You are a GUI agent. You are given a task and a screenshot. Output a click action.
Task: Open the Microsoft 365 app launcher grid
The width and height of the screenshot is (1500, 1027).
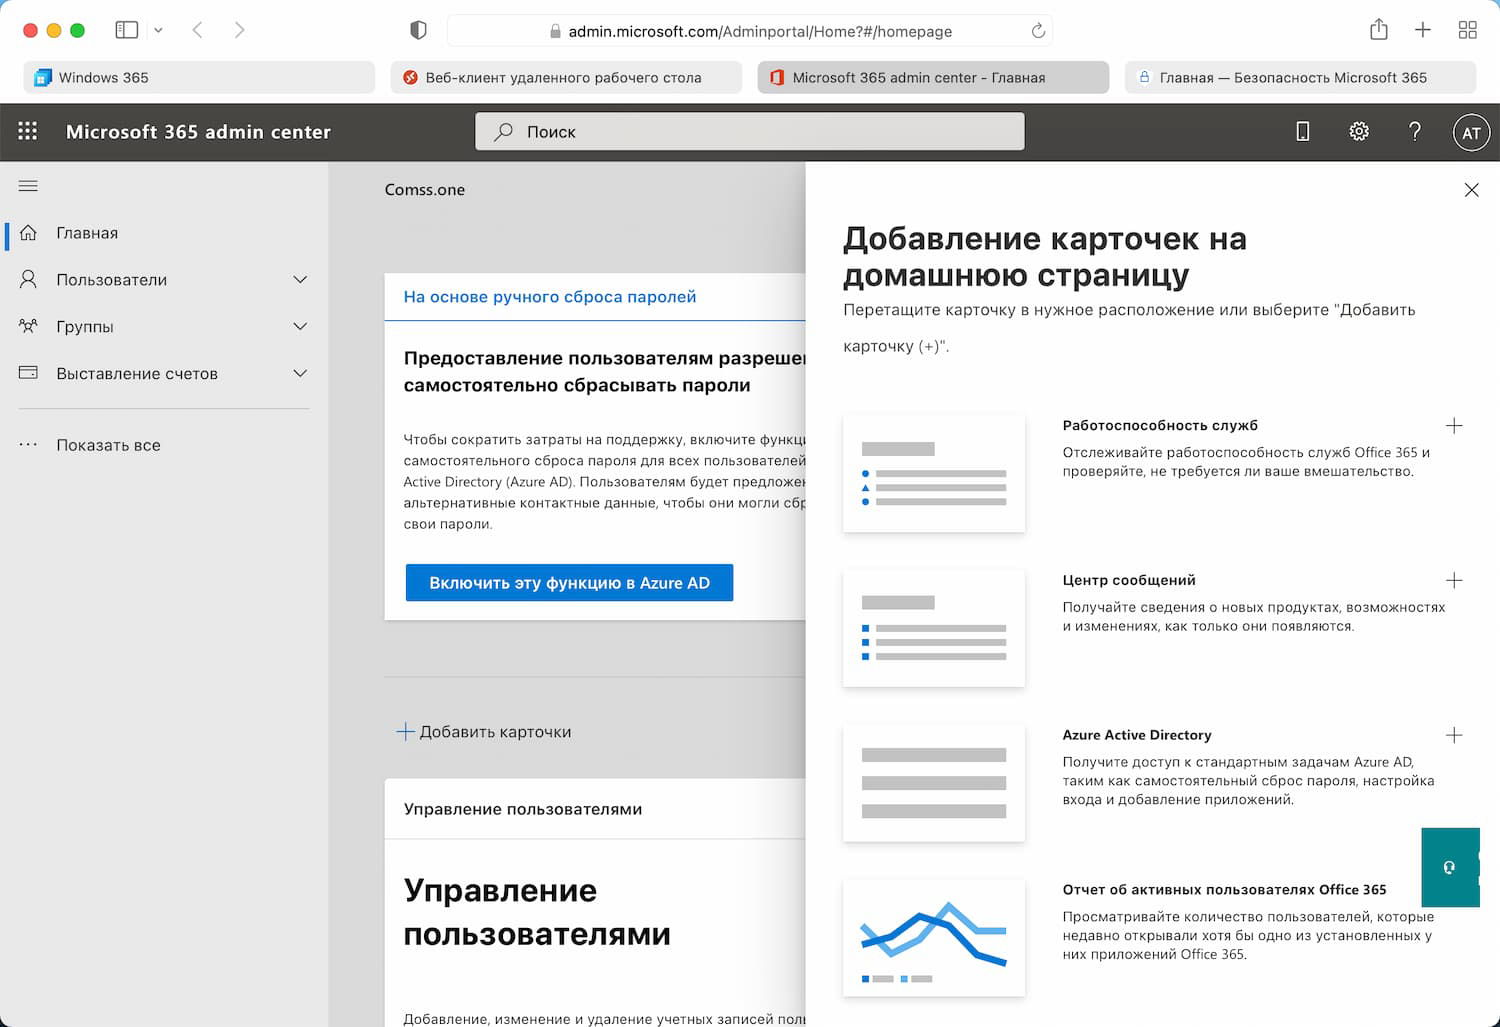pos(28,131)
